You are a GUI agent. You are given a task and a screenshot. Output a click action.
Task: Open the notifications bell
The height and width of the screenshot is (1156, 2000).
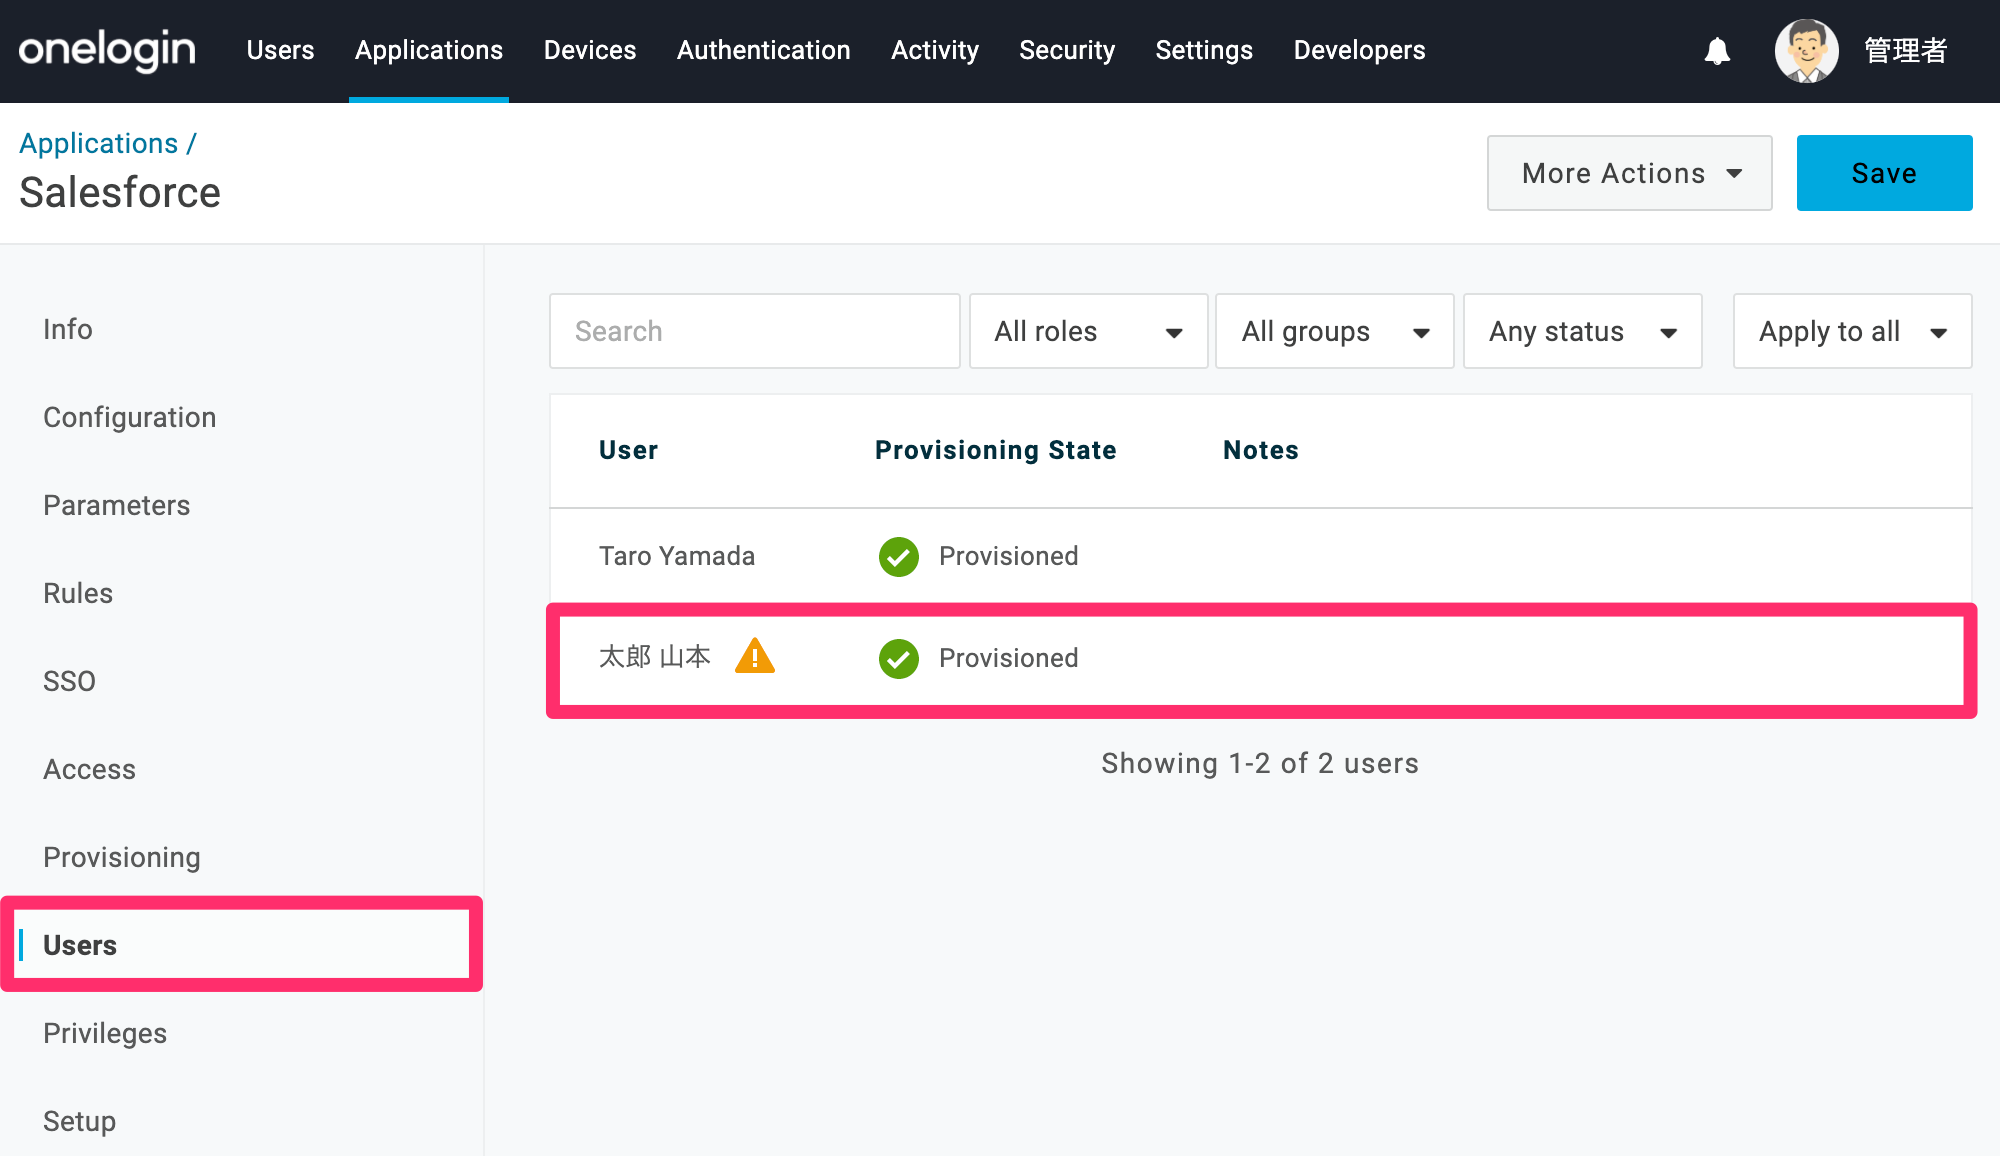pyautogui.click(x=1717, y=51)
